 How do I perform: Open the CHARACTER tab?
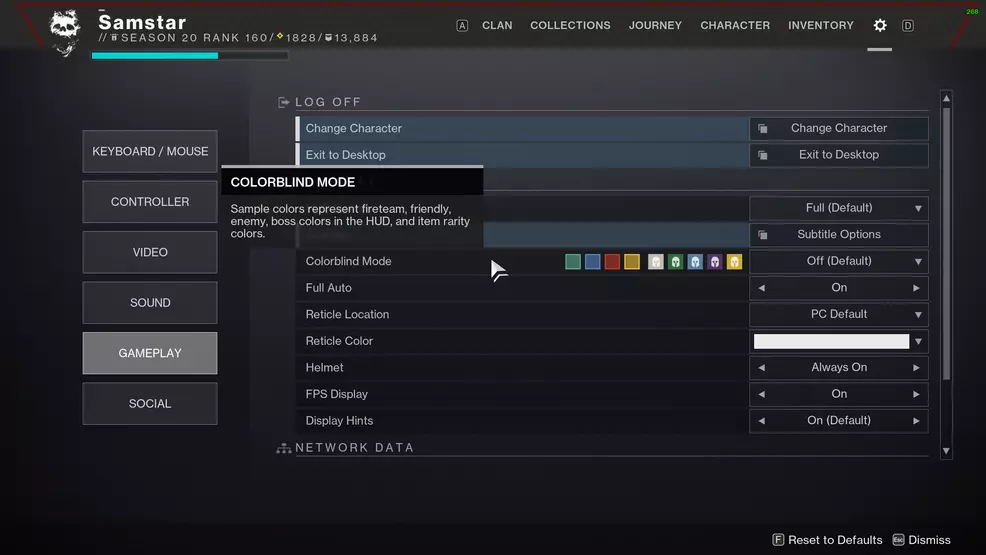tap(735, 25)
